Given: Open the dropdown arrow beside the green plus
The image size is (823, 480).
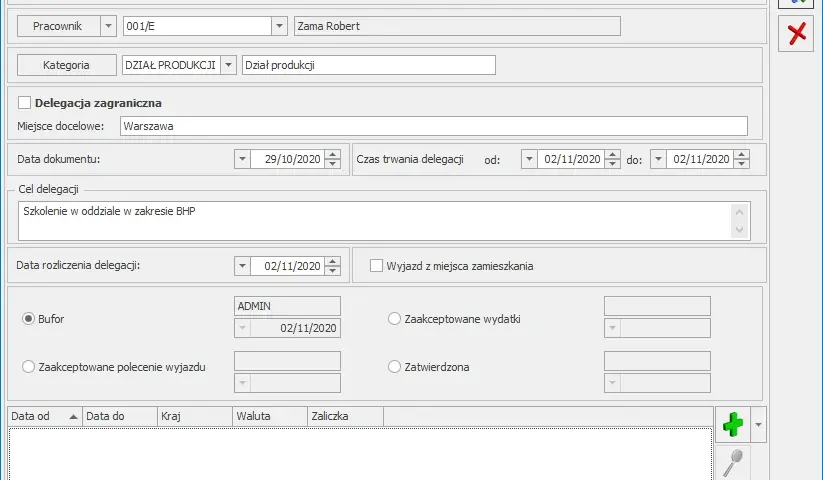Looking at the screenshot, I should pos(758,424).
